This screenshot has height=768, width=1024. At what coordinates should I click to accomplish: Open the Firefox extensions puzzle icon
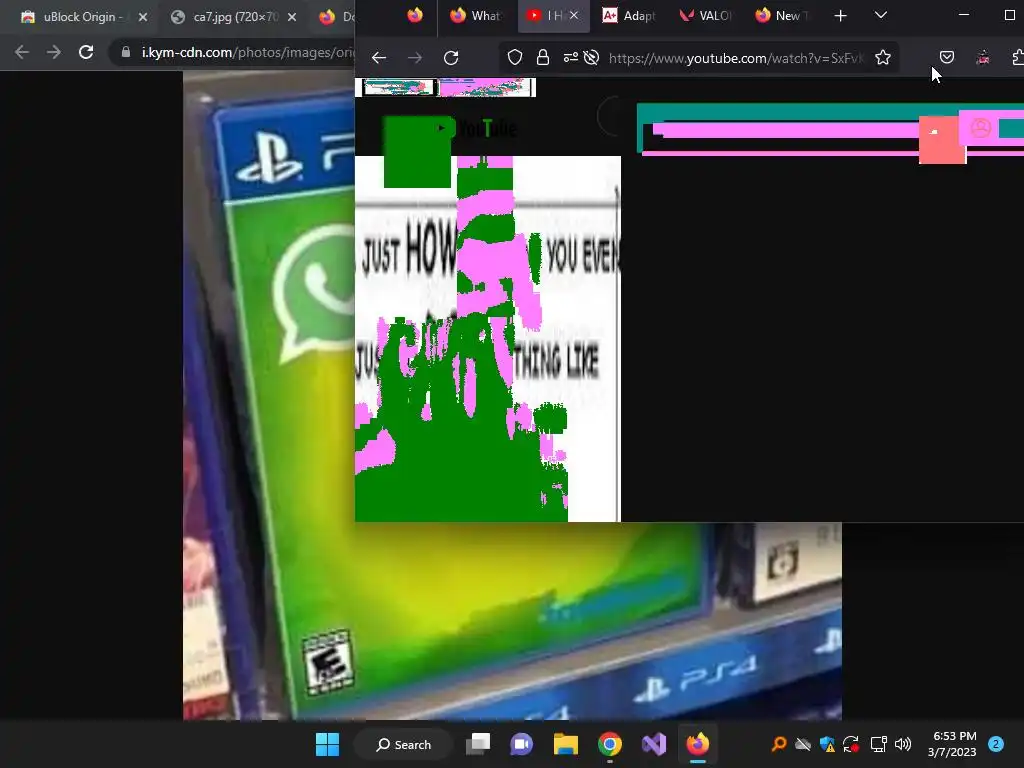click(1017, 58)
